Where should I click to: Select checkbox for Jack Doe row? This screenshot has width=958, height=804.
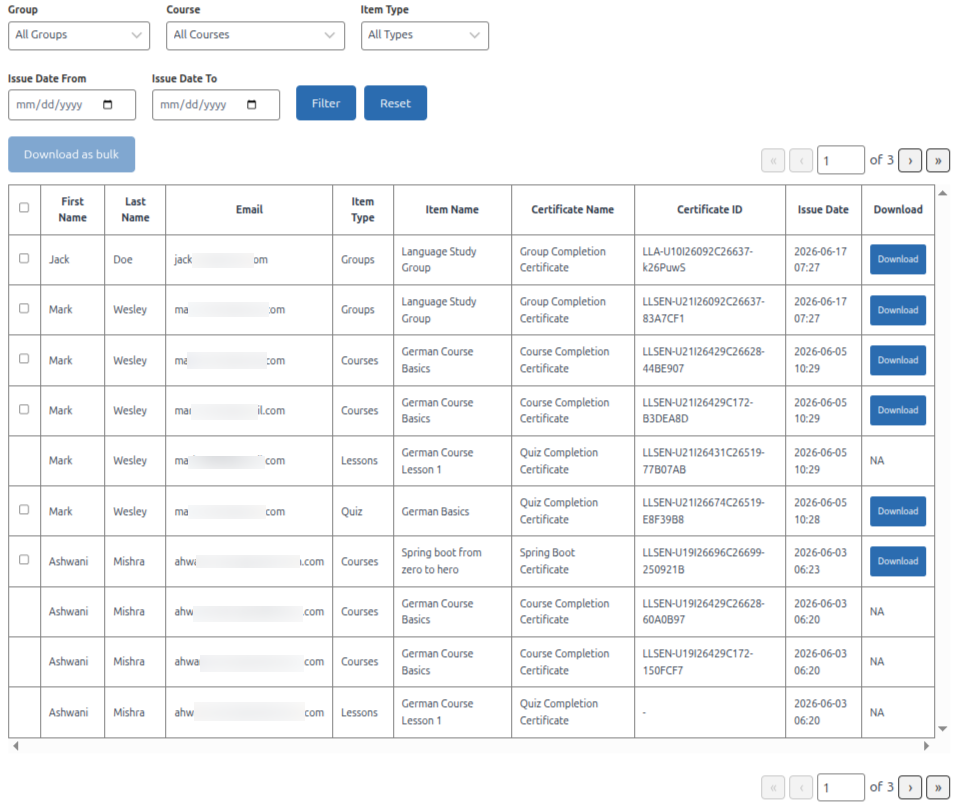[x=24, y=258]
